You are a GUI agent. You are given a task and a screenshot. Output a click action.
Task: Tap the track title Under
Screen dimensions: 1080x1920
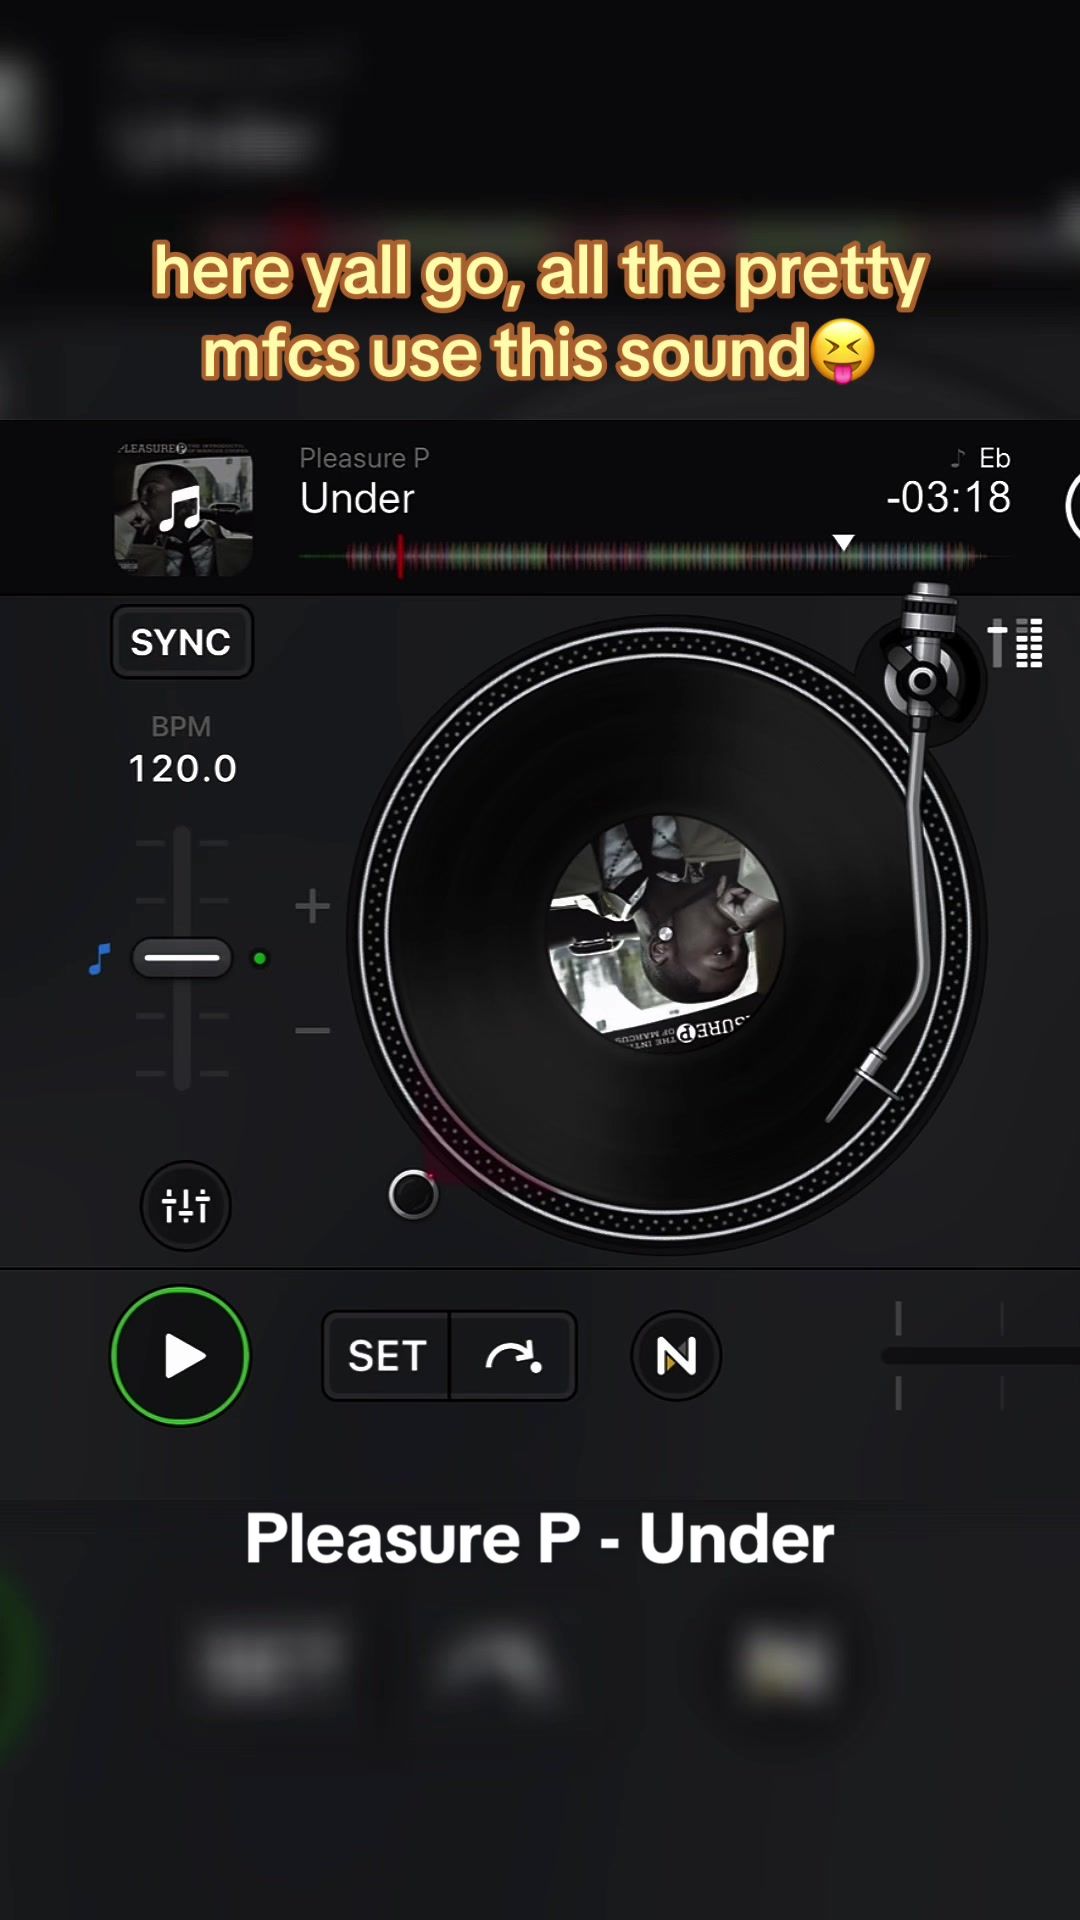pyautogui.click(x=357, y=498)
